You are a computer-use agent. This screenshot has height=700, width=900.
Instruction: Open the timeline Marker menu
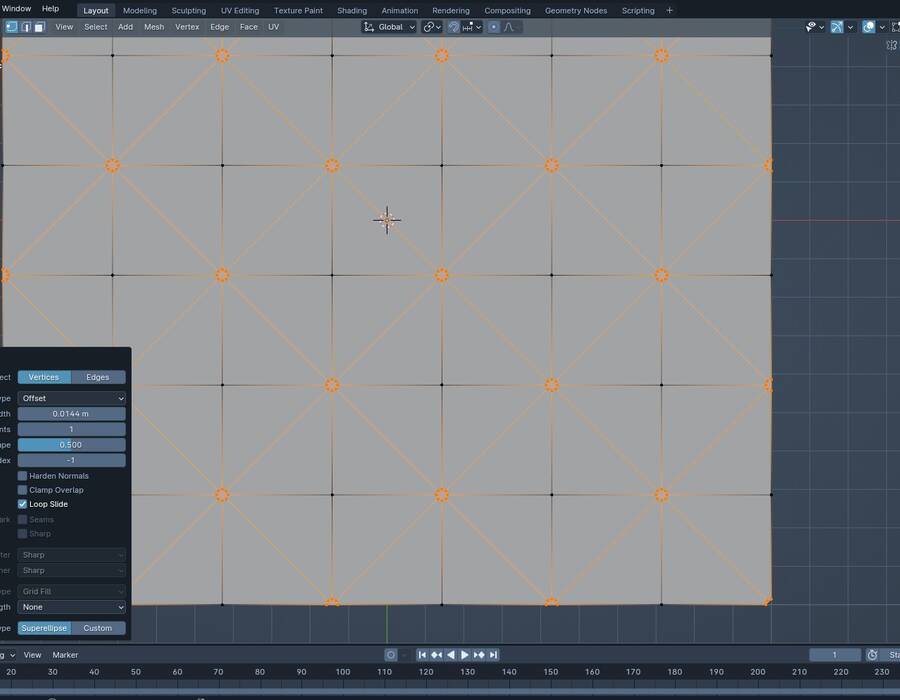point(65,655)
